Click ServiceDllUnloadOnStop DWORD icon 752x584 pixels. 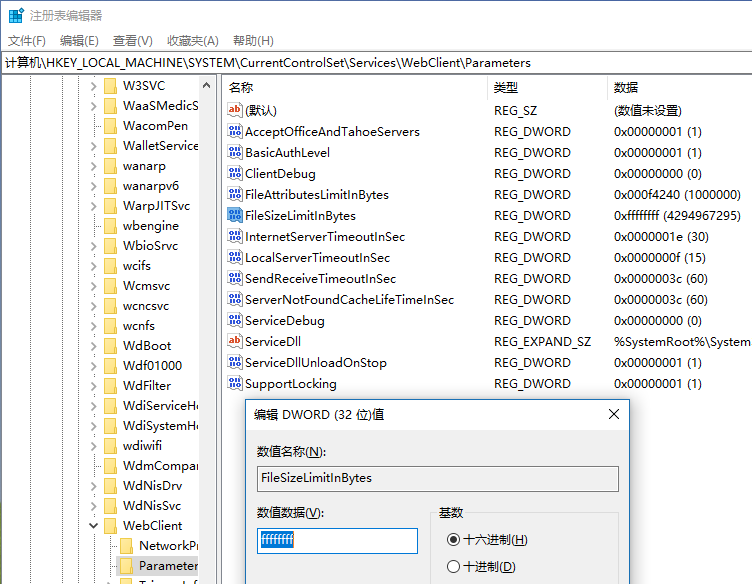pyautogui.click(x=235, y=362)
